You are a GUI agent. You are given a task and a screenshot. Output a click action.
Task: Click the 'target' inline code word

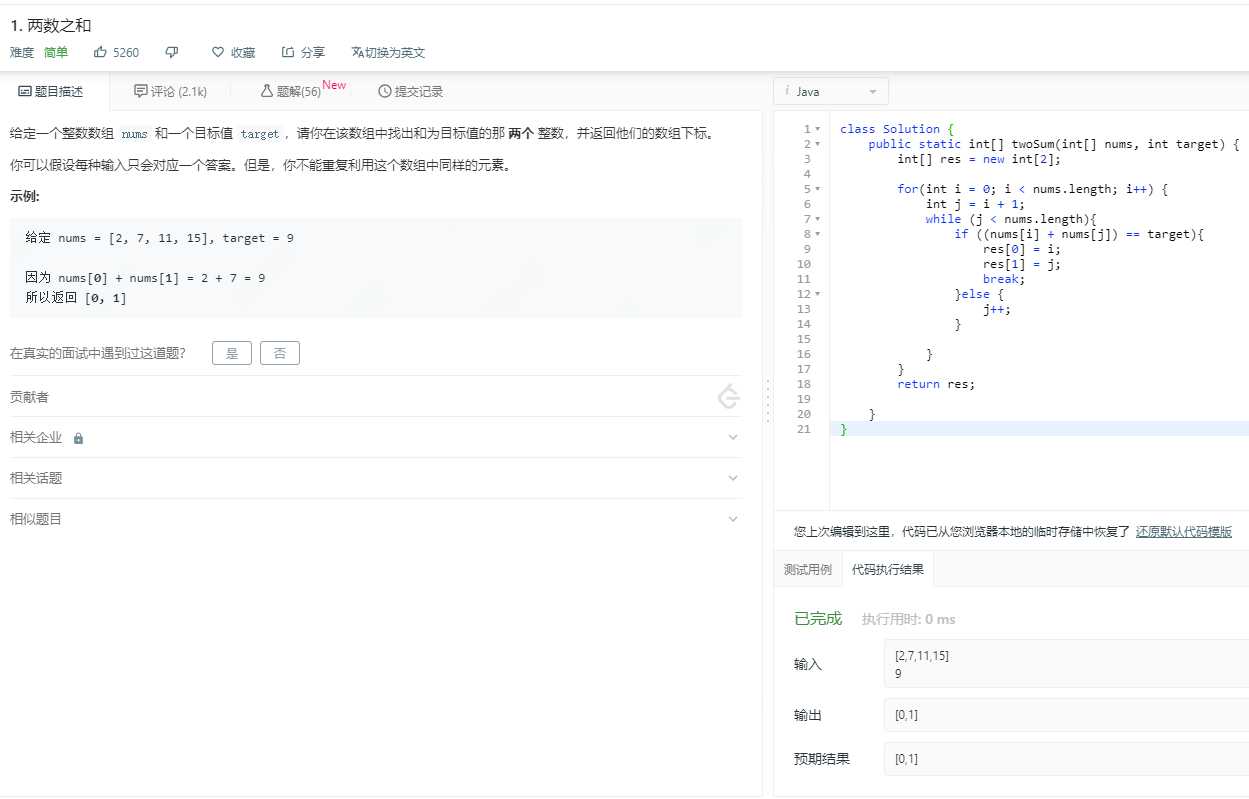[260, 134]
